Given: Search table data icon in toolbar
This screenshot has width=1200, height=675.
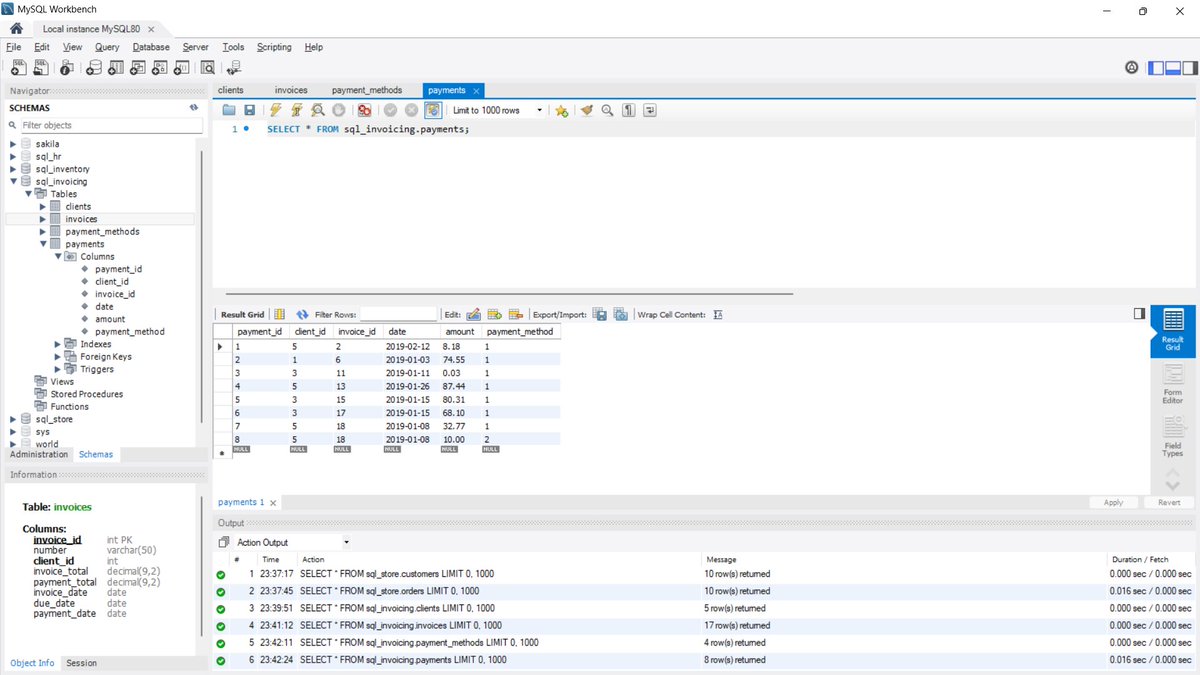Looking at the screenshot, I should click(x=208, y=67).
